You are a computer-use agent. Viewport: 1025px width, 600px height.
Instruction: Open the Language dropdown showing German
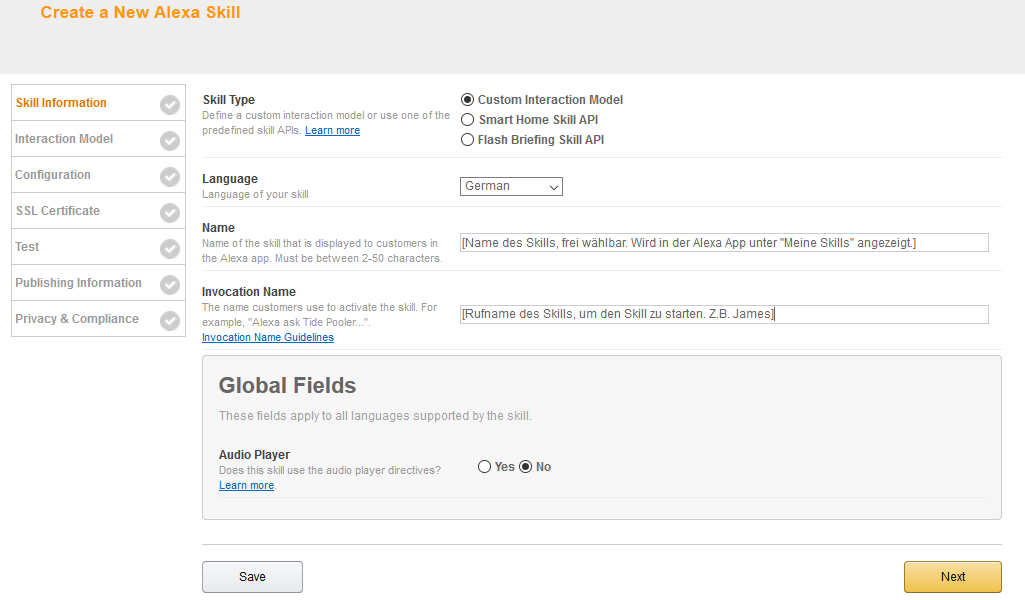click(x=511, y=186)
